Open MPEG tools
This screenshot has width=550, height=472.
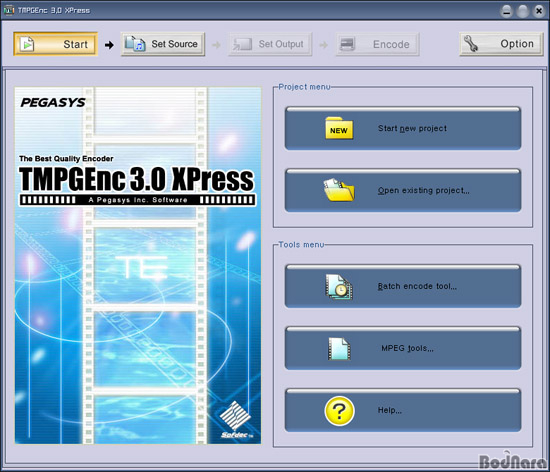pos(403,348)
